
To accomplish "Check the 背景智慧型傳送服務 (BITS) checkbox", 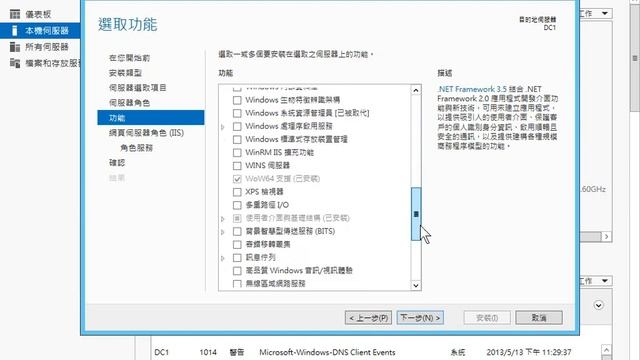I will click(x=237, y=231).
